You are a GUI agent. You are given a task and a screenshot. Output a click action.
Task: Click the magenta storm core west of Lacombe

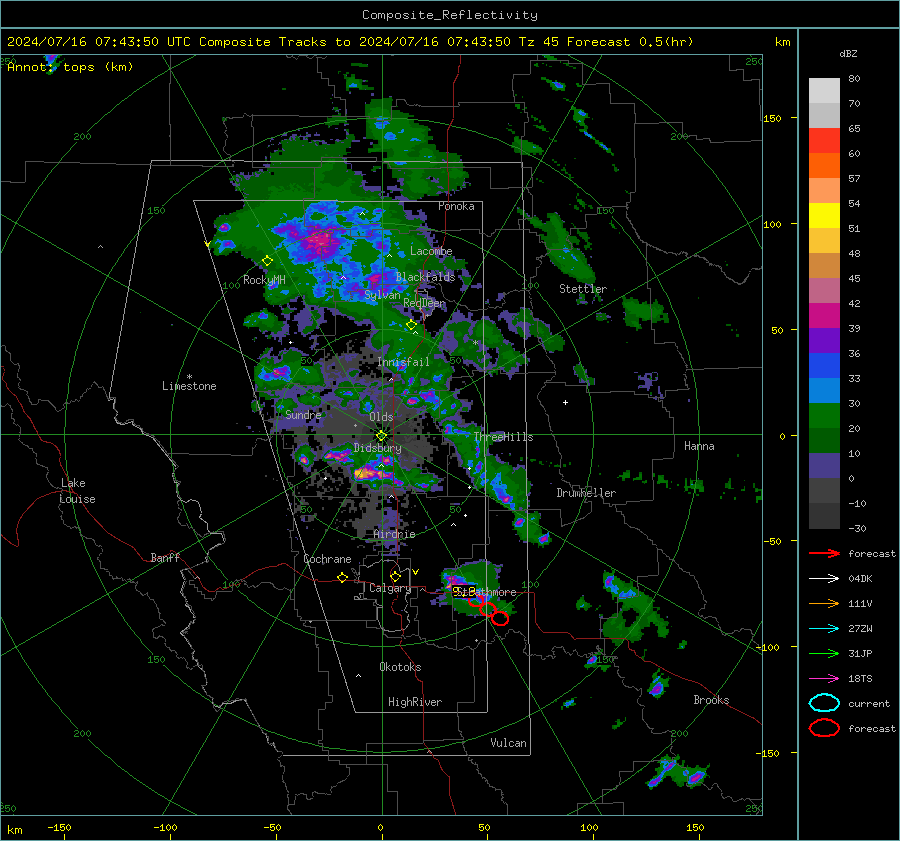[x=320, y=239]
